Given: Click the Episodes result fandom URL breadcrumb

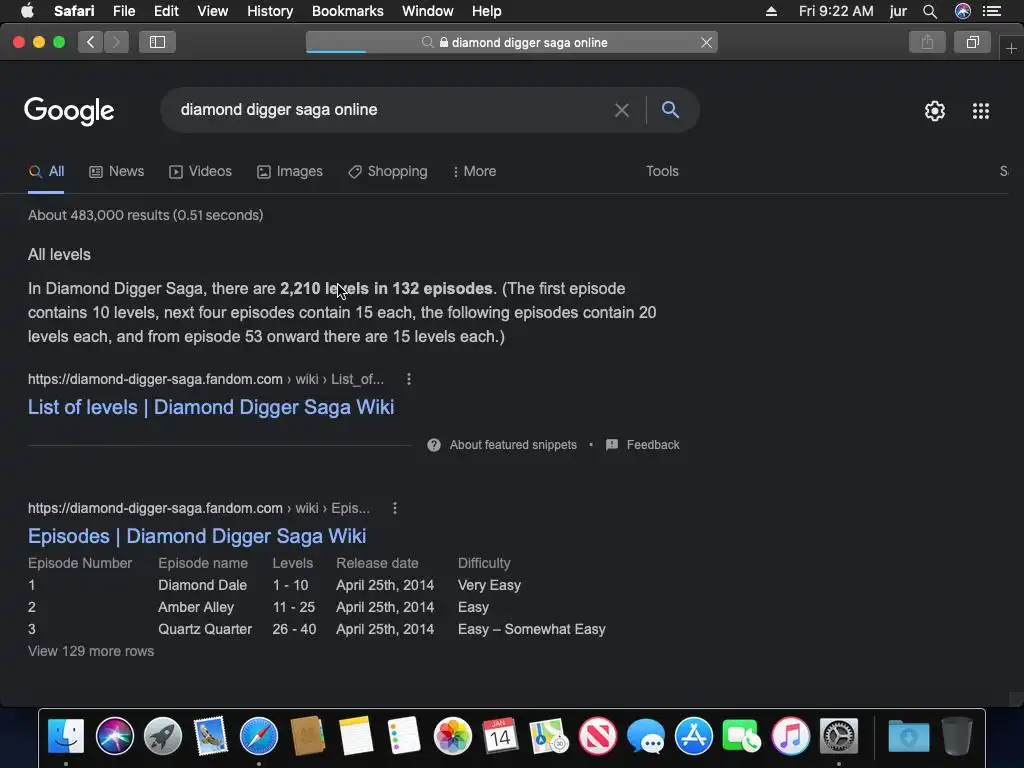Looking at the screenshot, I should coord(199,508).
